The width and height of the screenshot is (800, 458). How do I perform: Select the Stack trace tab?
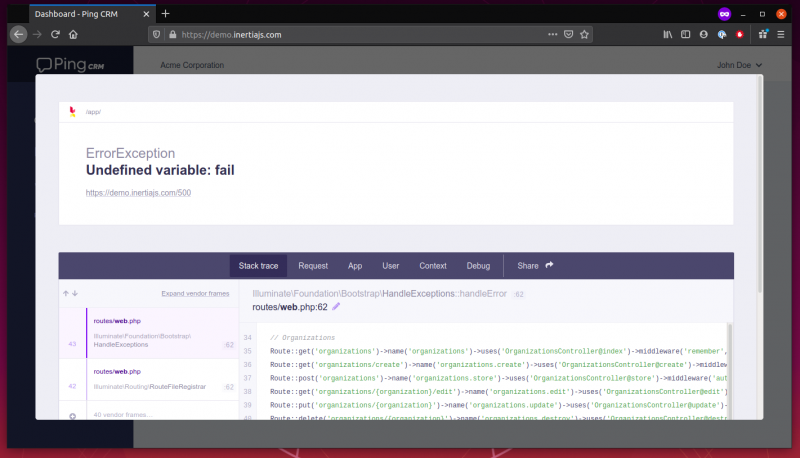258,266
